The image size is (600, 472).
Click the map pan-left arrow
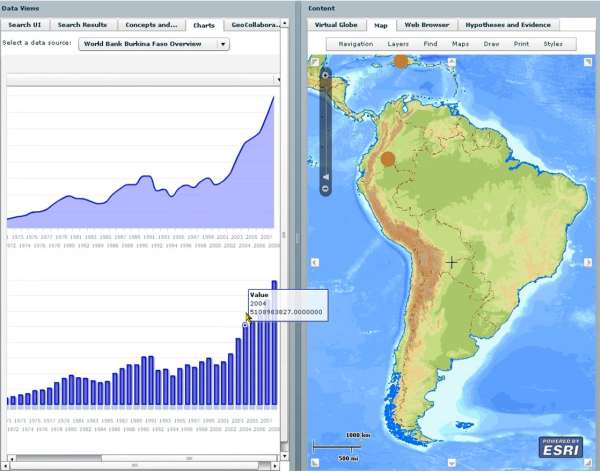(x=314, y=262)
